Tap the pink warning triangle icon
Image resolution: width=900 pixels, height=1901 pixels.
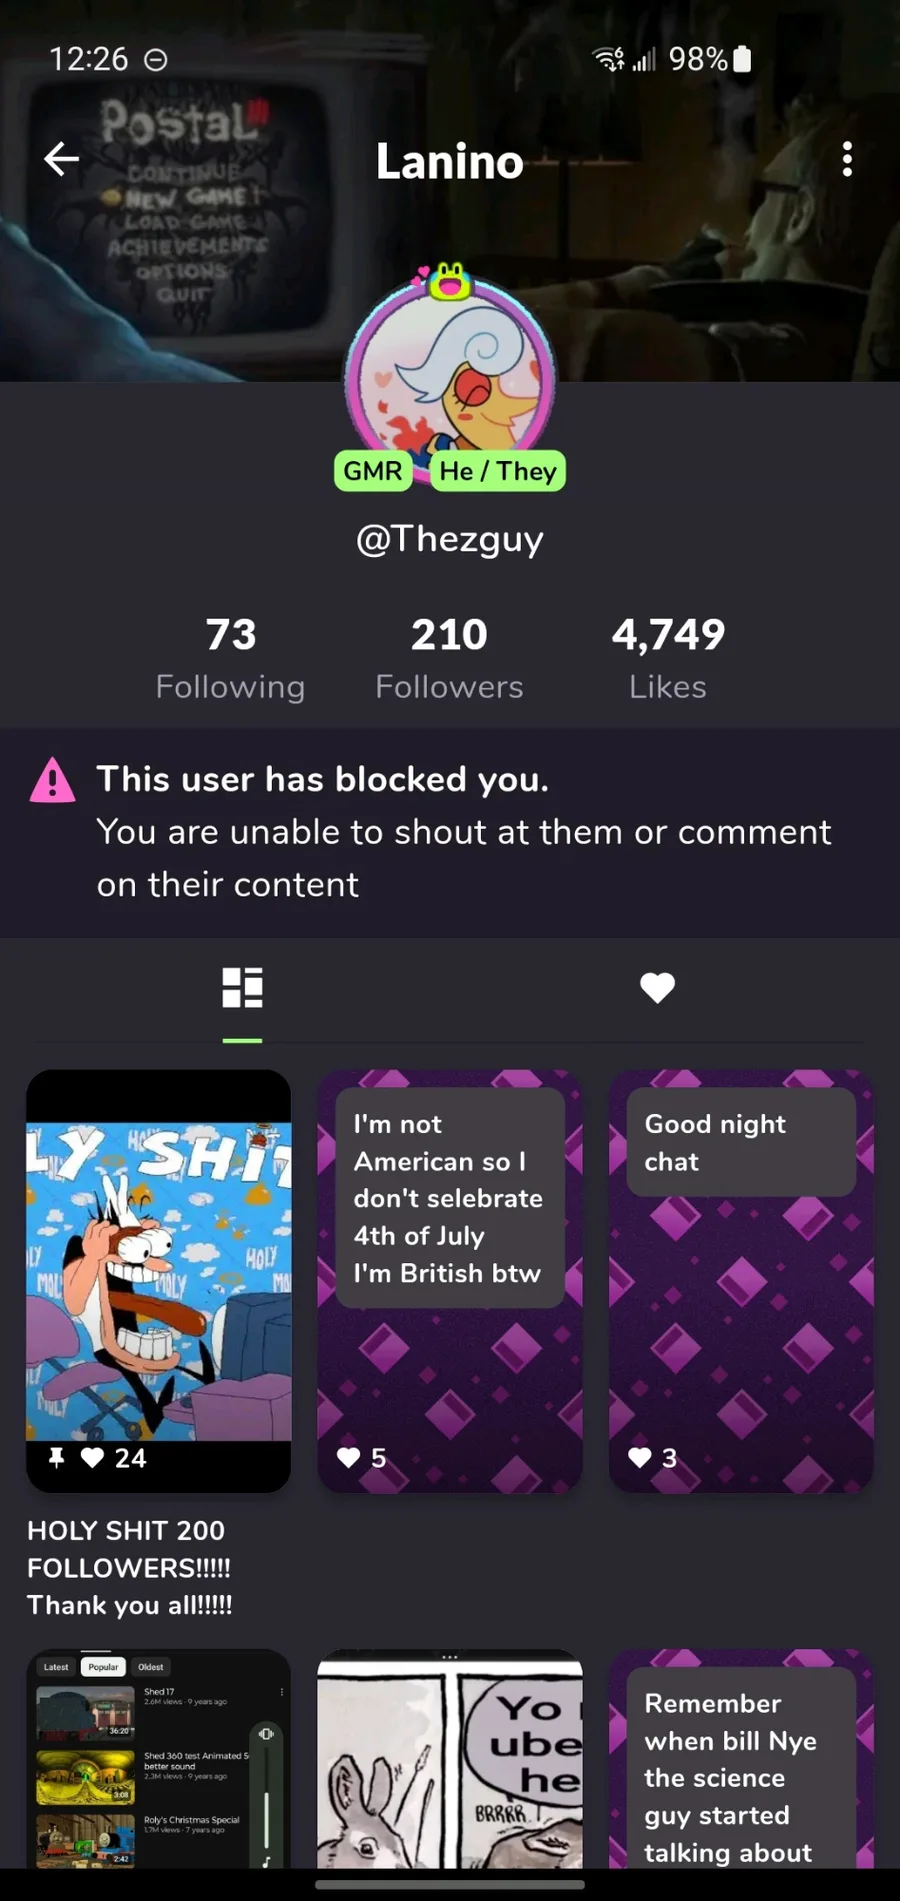click(x=53, y=780)
